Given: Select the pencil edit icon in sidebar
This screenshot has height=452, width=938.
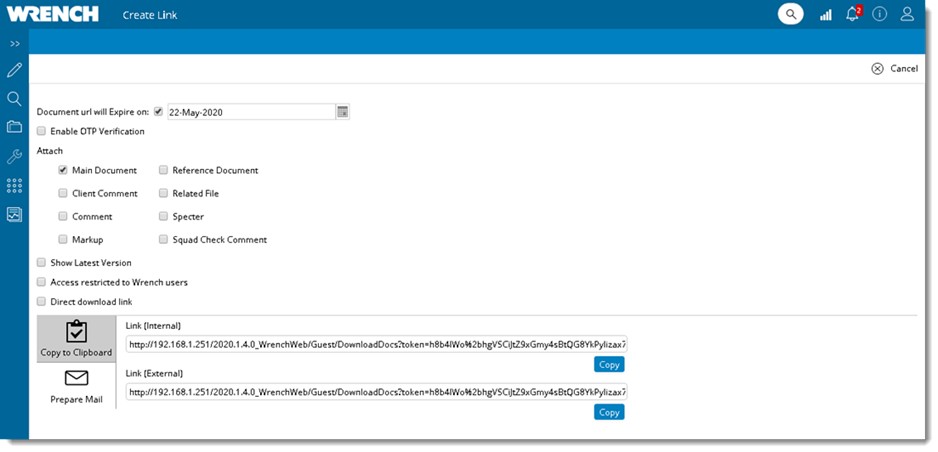Looking at the screenshot, I should tap(14, 70).
